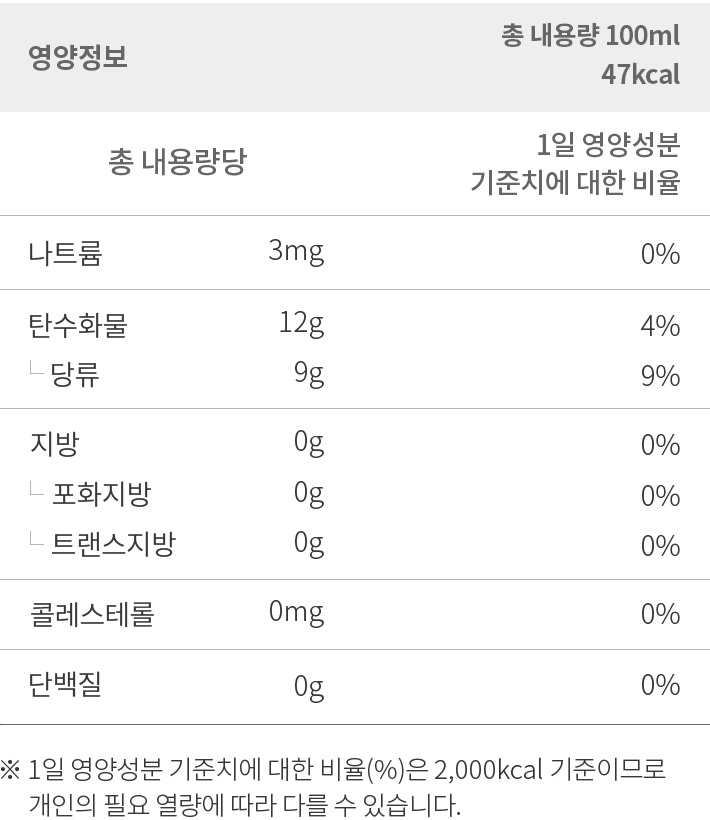Image resolution: width=710 pixels, height=820 pixels.
Task: Click the 12g carbohydrate amount
Action: coord(301,324)
